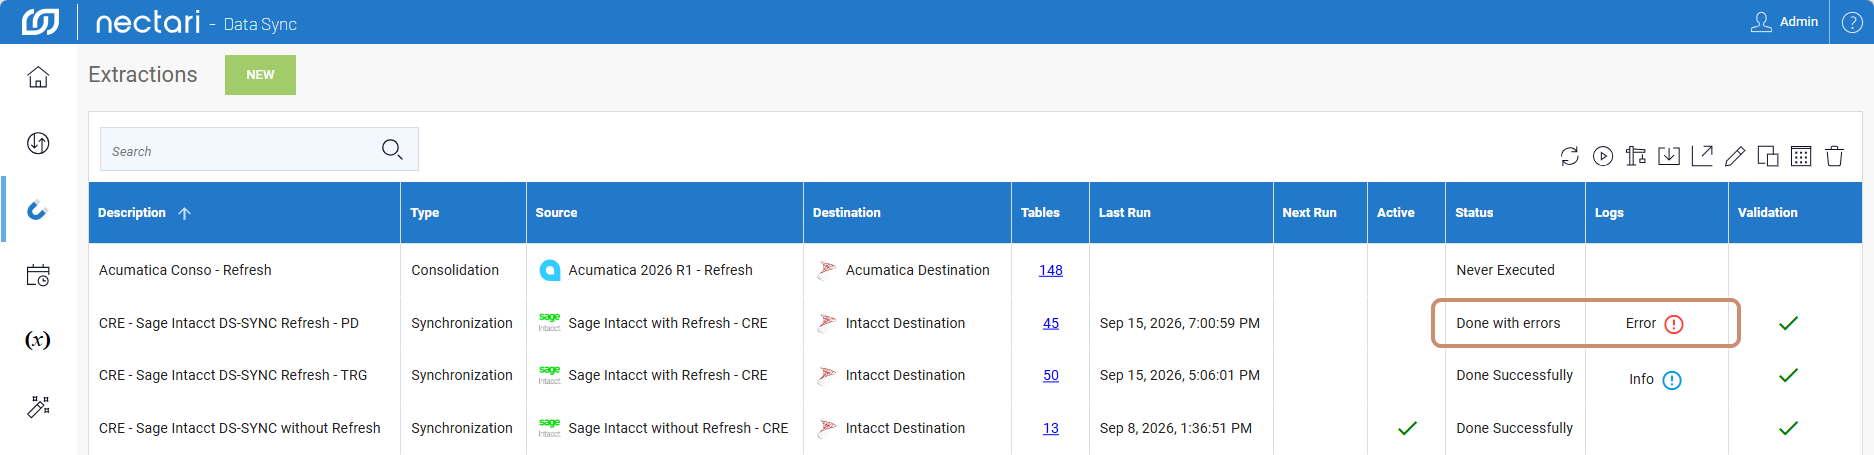Sort by the Tables column header
The height and width of the screenshot is (455, 1874).
pyautogui.click(x=1040, y=213)
